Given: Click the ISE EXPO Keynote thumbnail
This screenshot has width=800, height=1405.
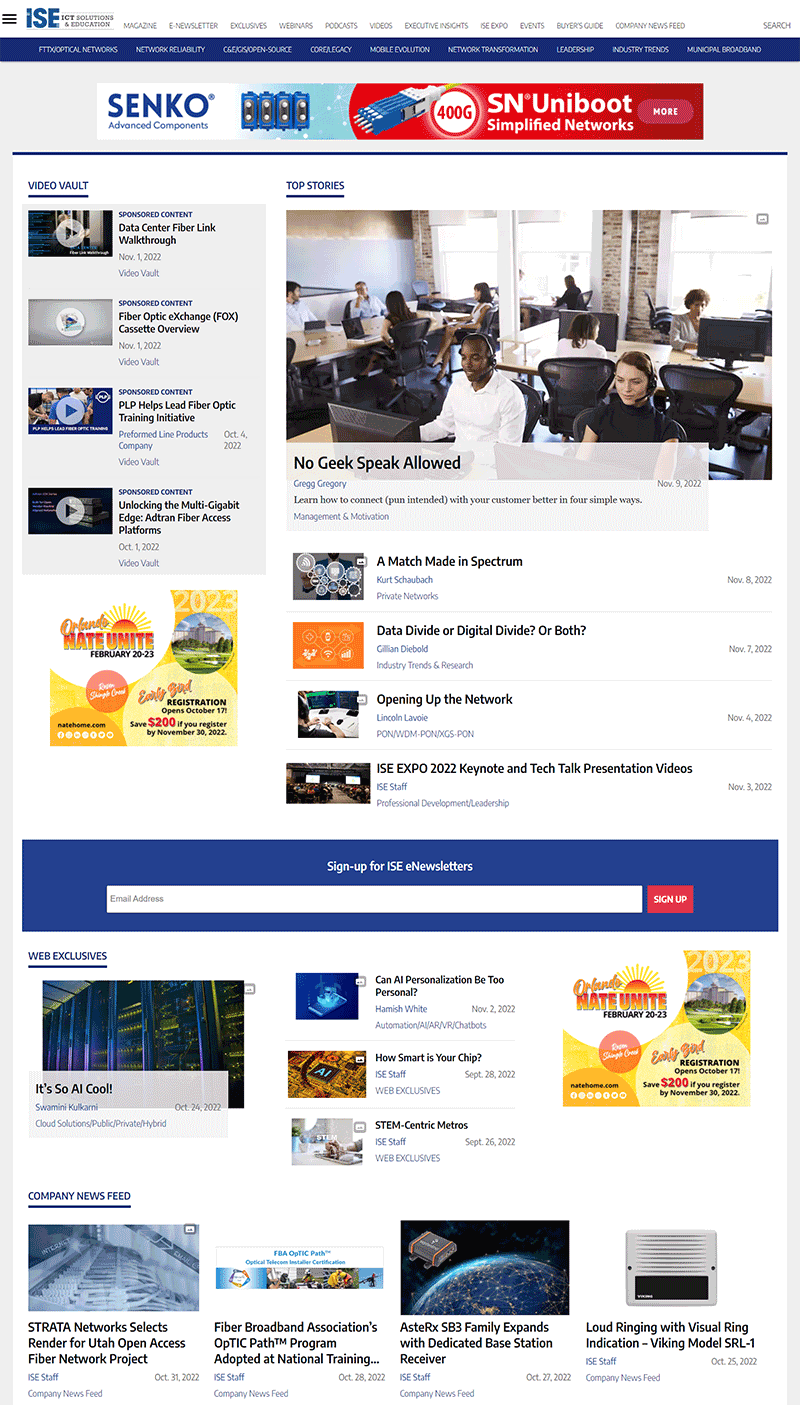Looking at the screenshot, I should [328, 783].
